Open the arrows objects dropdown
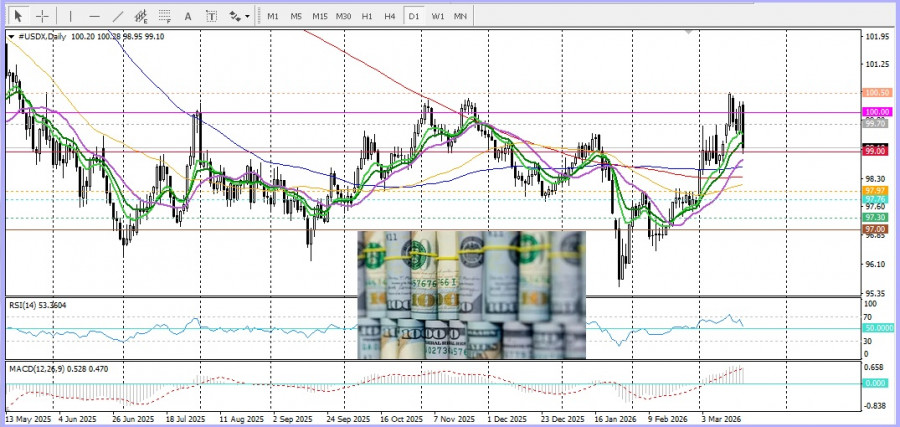This screenshot has height=427, width=900. (238, 16)
